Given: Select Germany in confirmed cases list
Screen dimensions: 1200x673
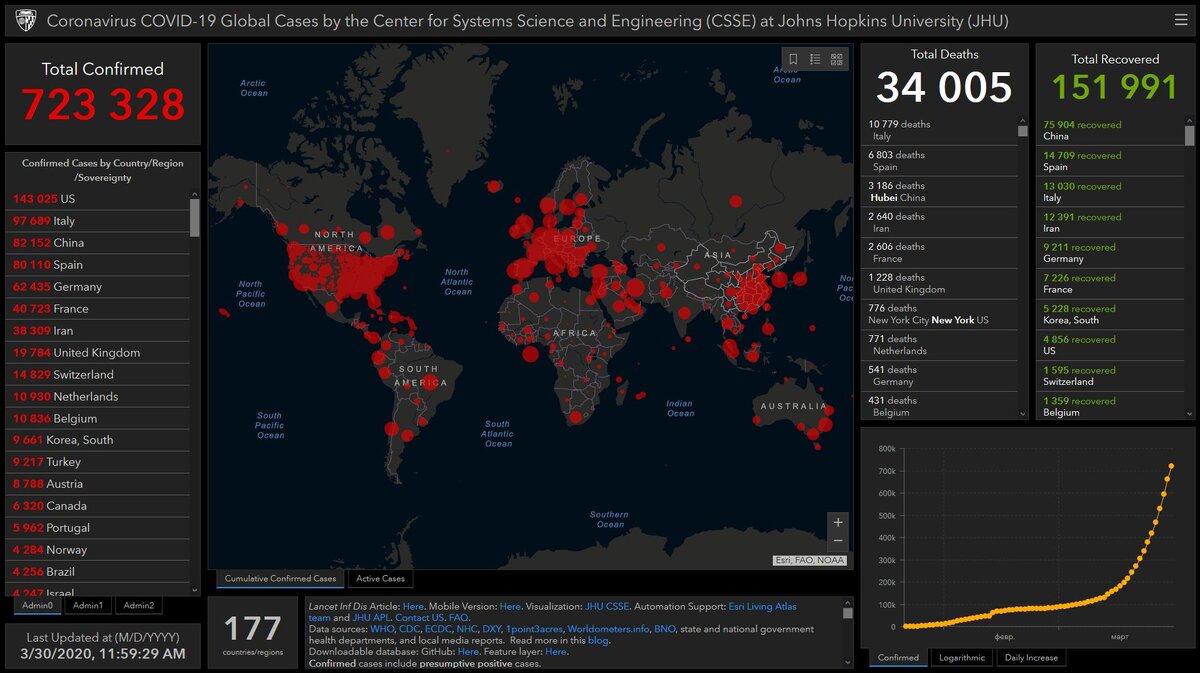Looking at the screenshot, I should [x=97, y=287].
